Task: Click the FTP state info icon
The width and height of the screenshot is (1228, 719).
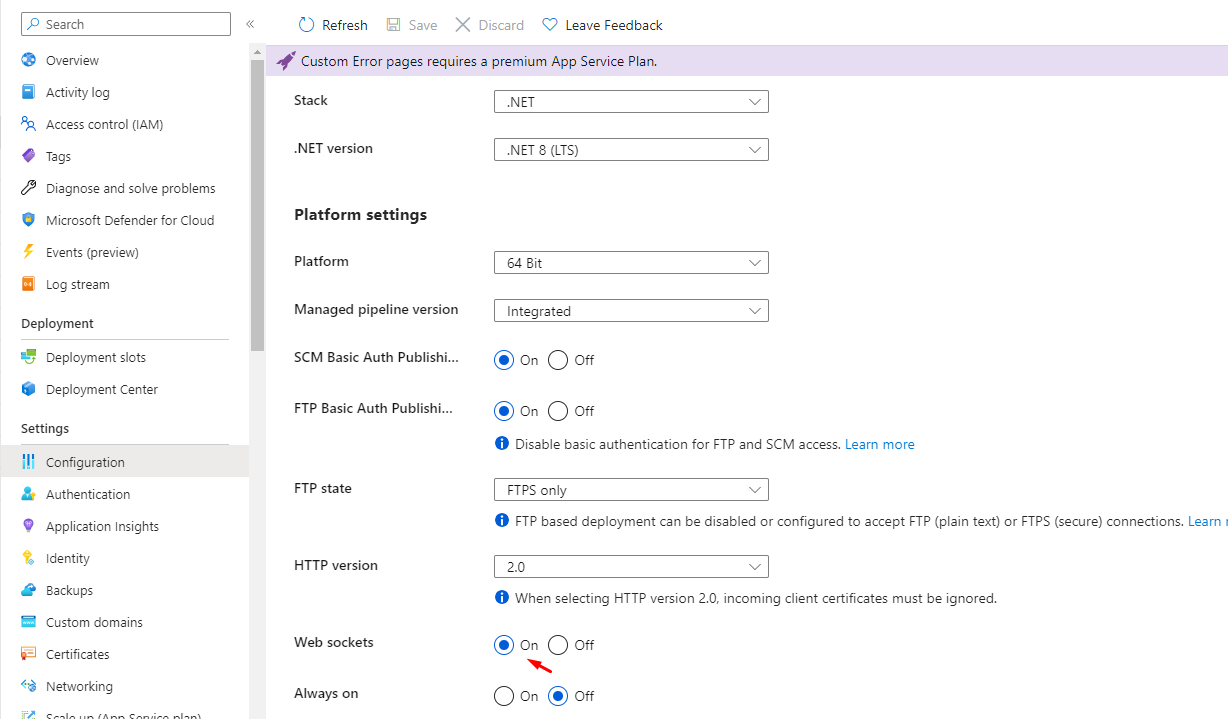Action: coord(502,520)
